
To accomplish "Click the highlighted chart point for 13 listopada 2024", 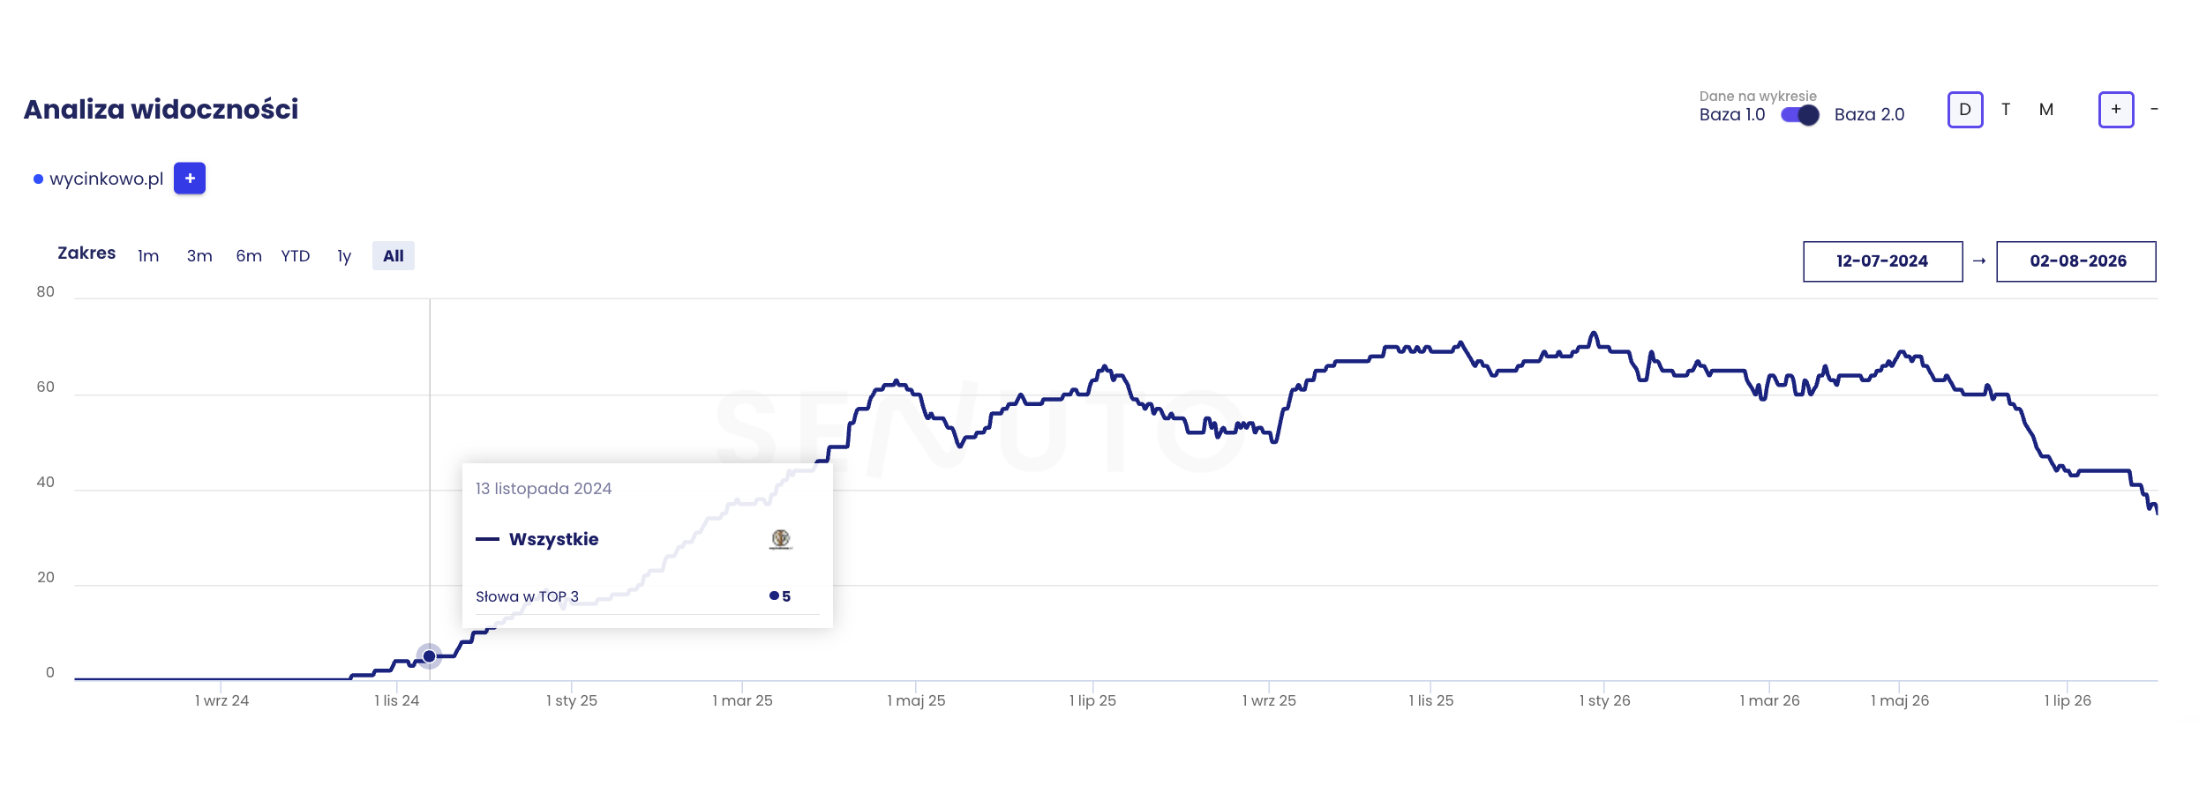I will click(429, 656).
